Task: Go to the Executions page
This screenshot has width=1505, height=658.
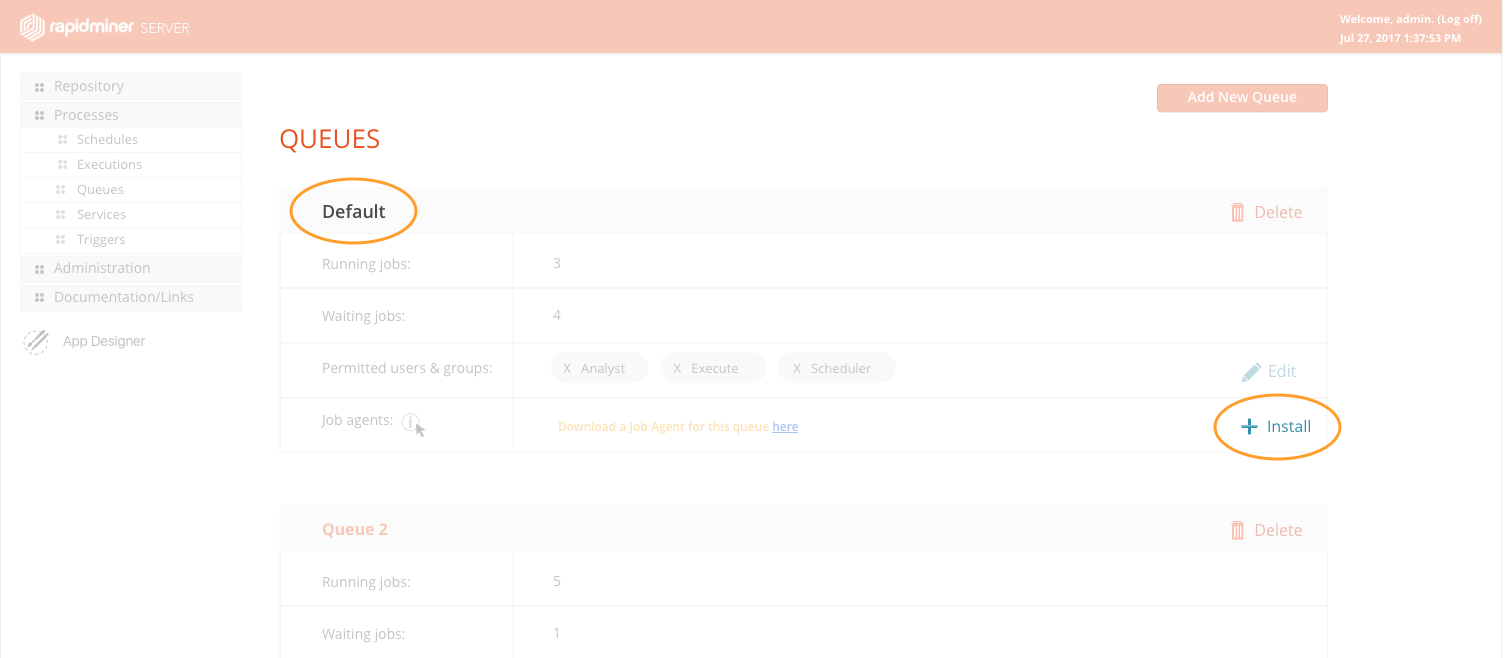Action: click(x=109, y=165)
